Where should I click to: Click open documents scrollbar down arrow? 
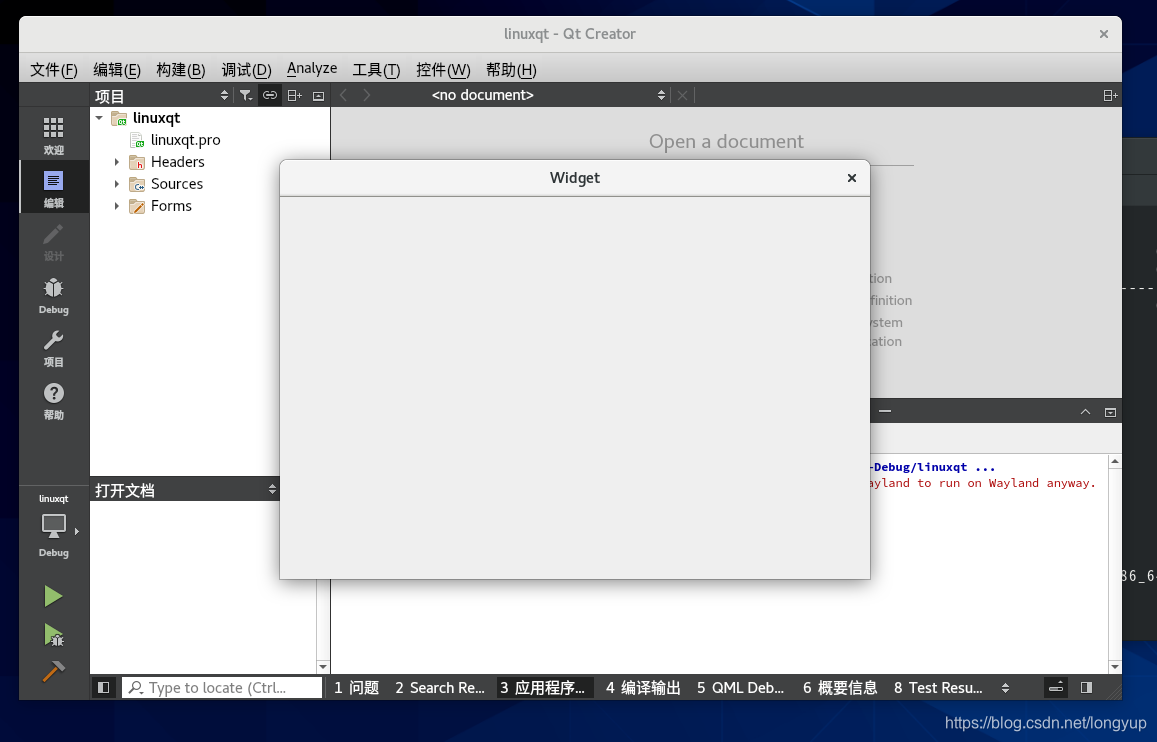coord(322,667)
